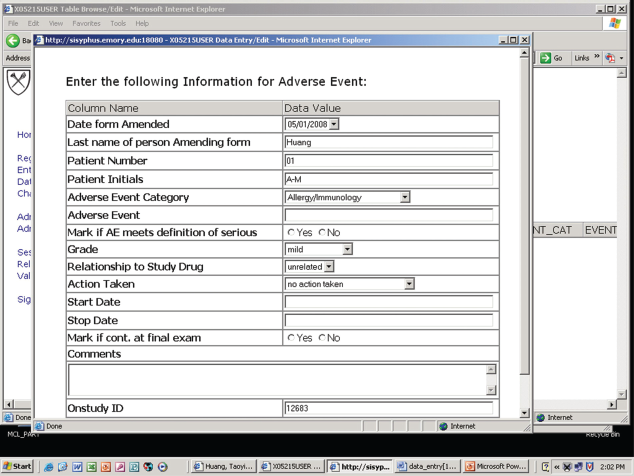Switch to data_entry taskbar button
Viewport: 634px width, 476px height.
coord(428,467)
